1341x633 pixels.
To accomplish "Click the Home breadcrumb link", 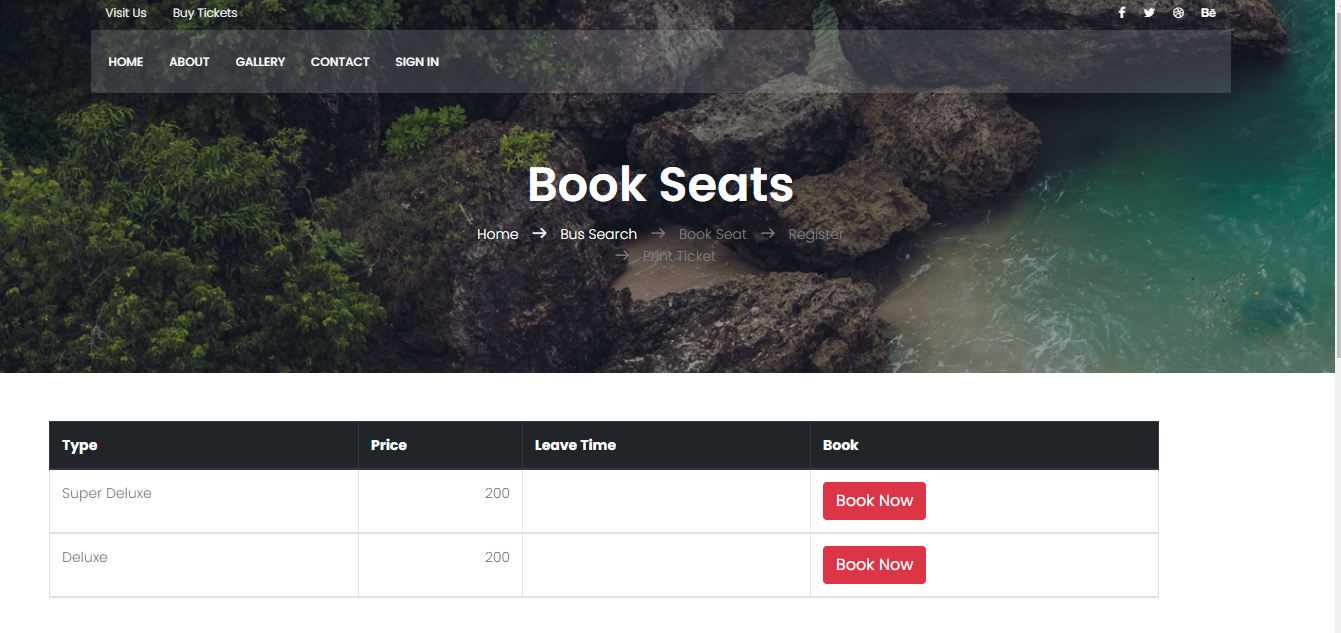I will pos(497,234).
